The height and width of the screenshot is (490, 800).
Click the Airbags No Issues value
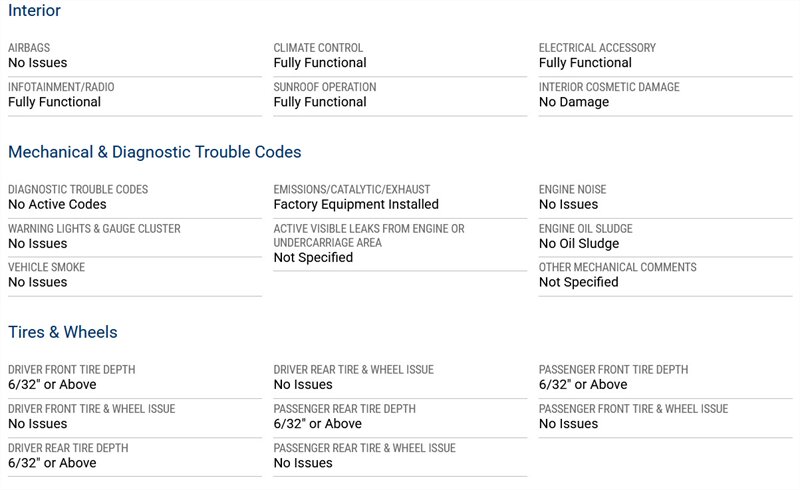click(x=38, y=63)
